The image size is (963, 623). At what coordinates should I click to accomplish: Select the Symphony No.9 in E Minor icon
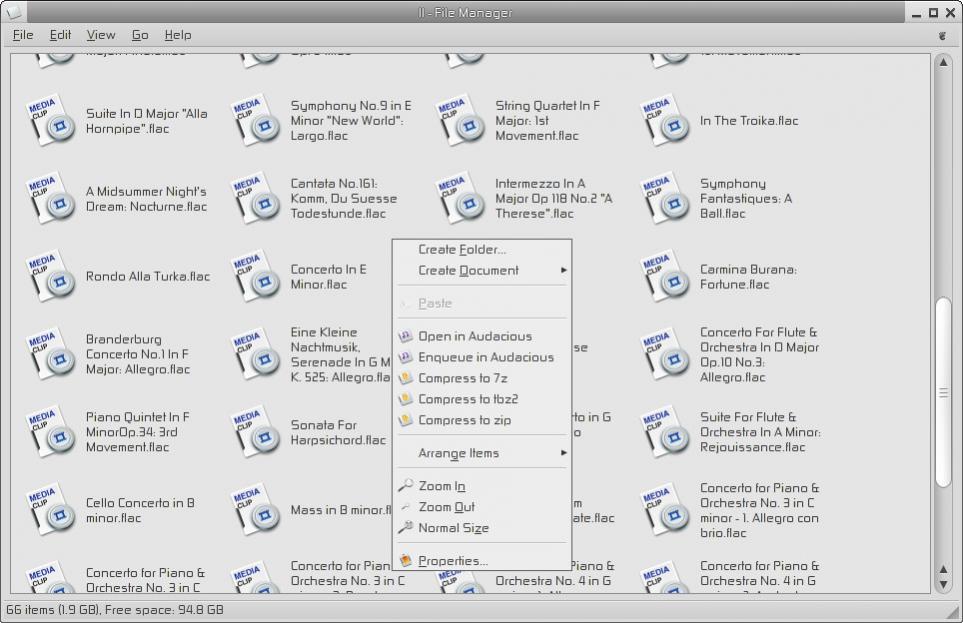255,121
